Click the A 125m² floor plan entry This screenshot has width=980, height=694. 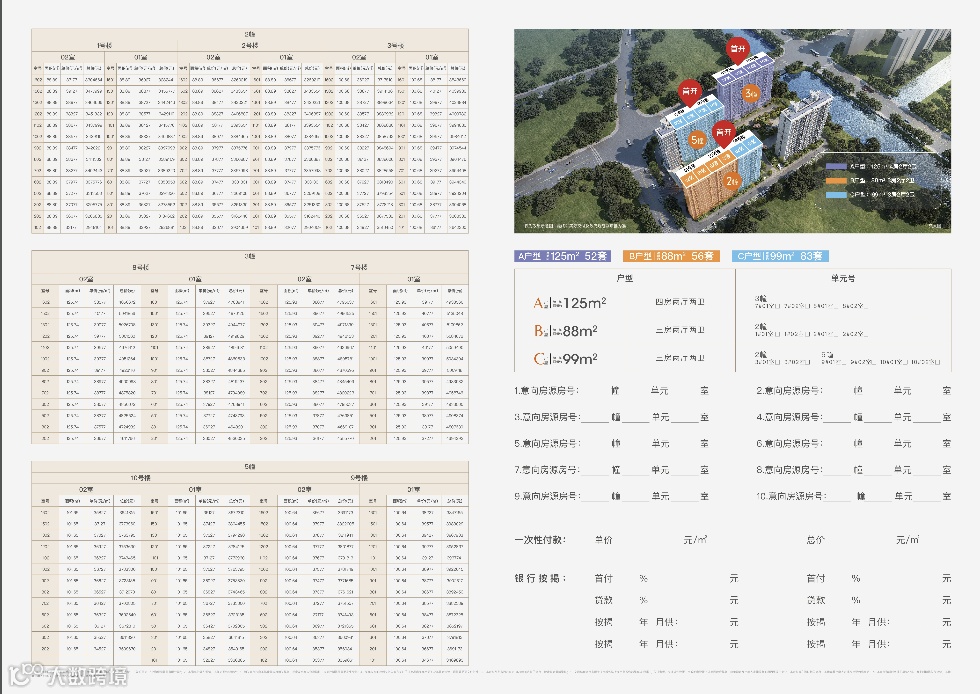(x=569, y=303)
